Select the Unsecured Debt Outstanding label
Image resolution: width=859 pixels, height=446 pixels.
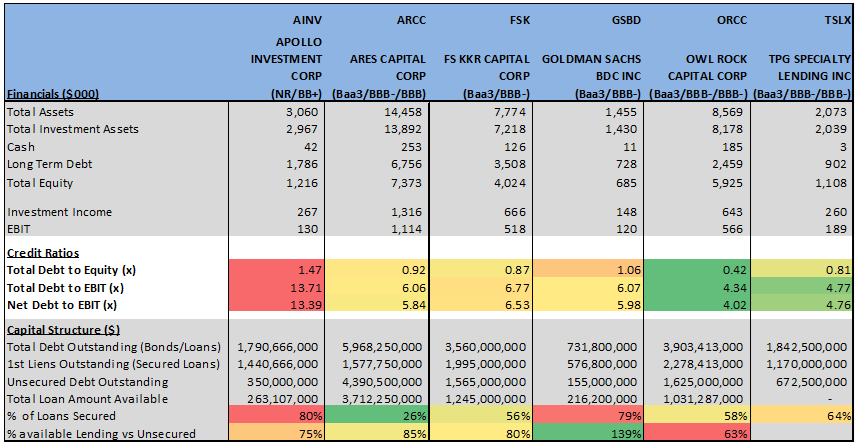pos(88,382)
